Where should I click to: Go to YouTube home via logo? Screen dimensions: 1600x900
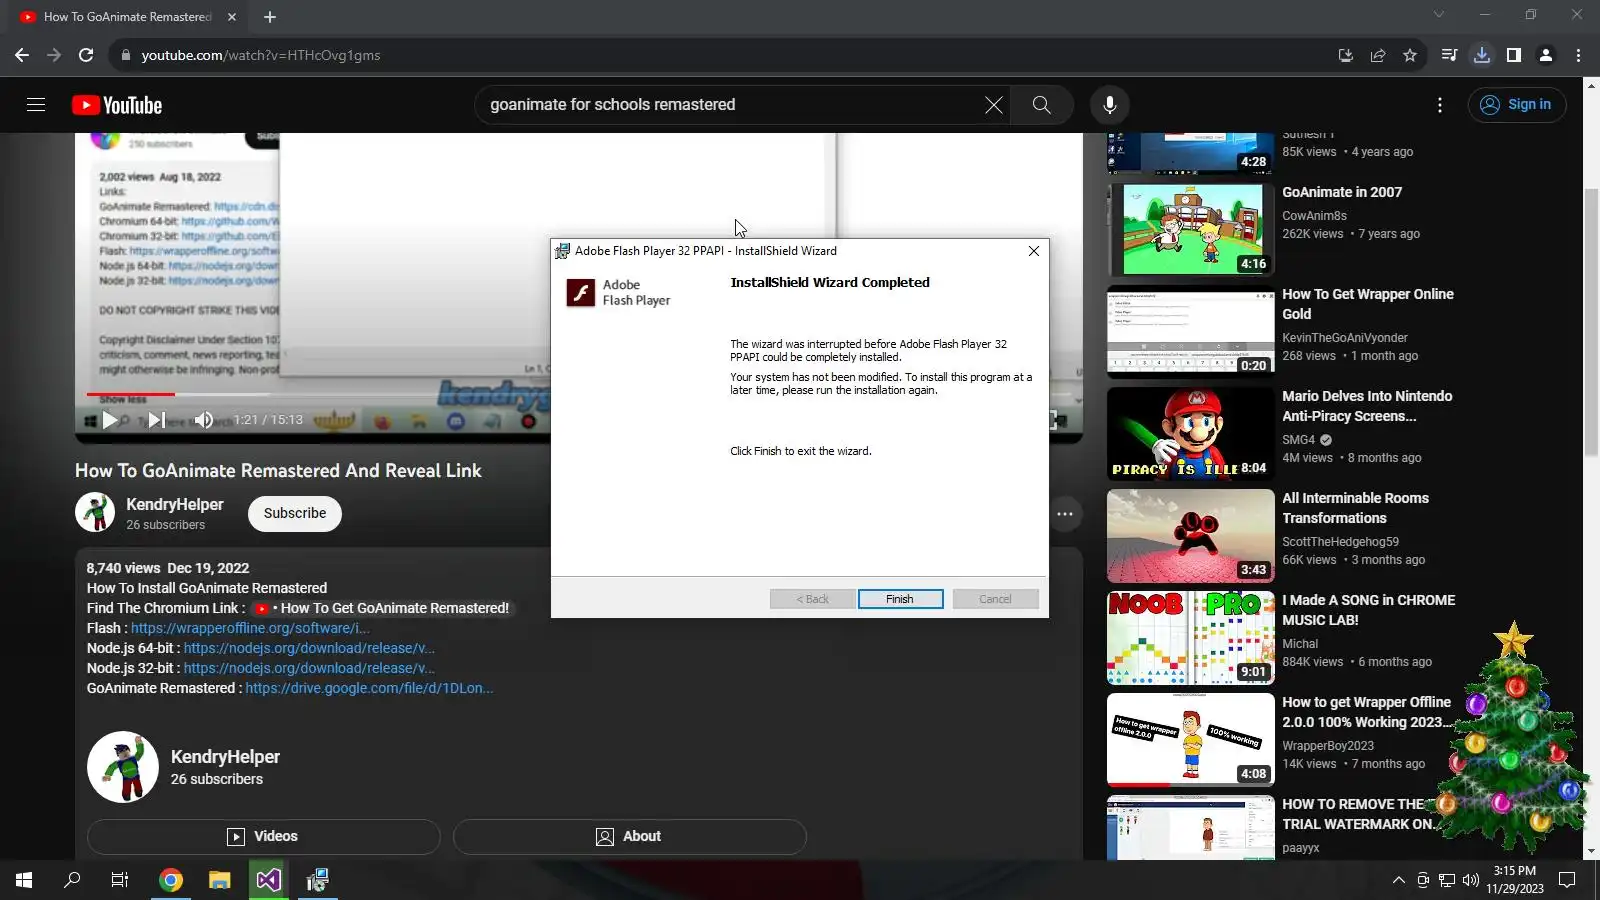click(x=117, y=105)
